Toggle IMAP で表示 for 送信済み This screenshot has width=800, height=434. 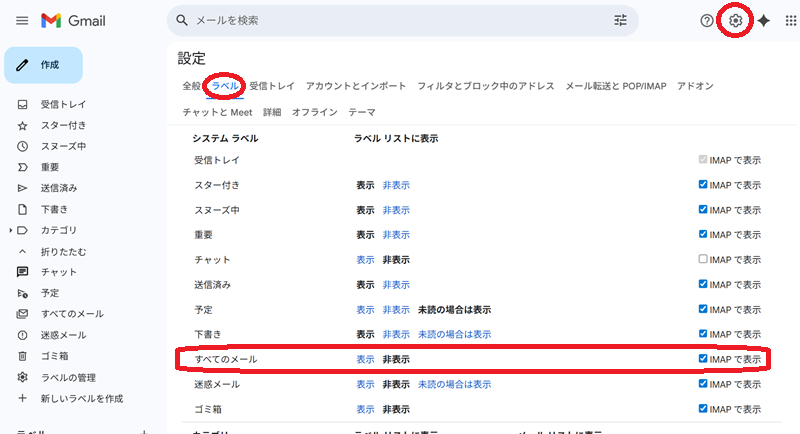click(703, 284)
